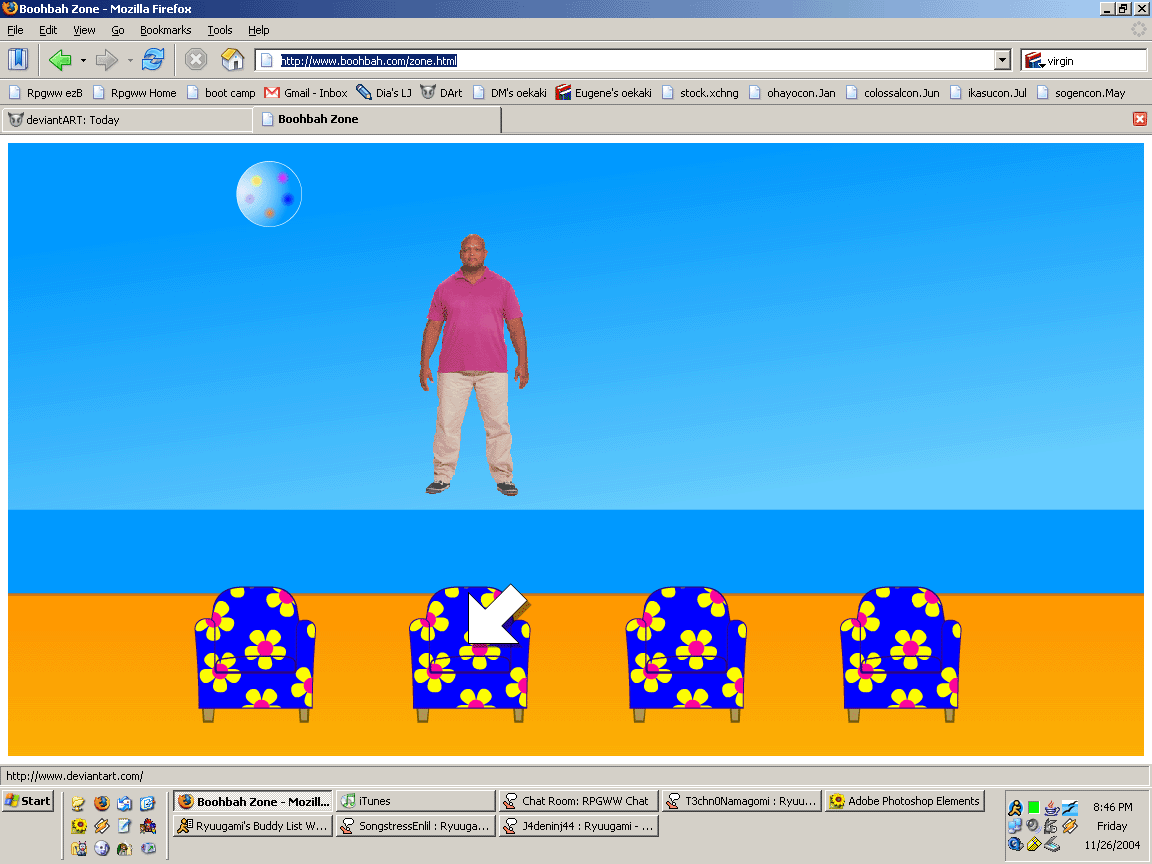Click the network computers tray icon
1152x864 pixels.
click(x=1015, y=826)
